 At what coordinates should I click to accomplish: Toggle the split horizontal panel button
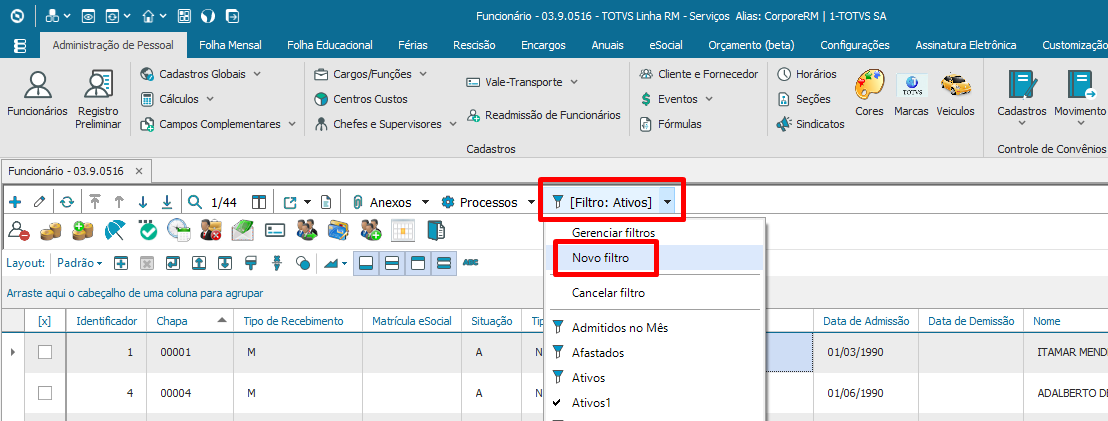click(391, 263)
